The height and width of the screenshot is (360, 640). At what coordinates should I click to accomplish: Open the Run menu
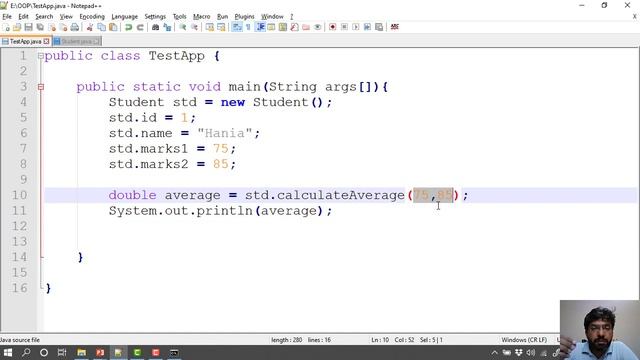(222, 17)
